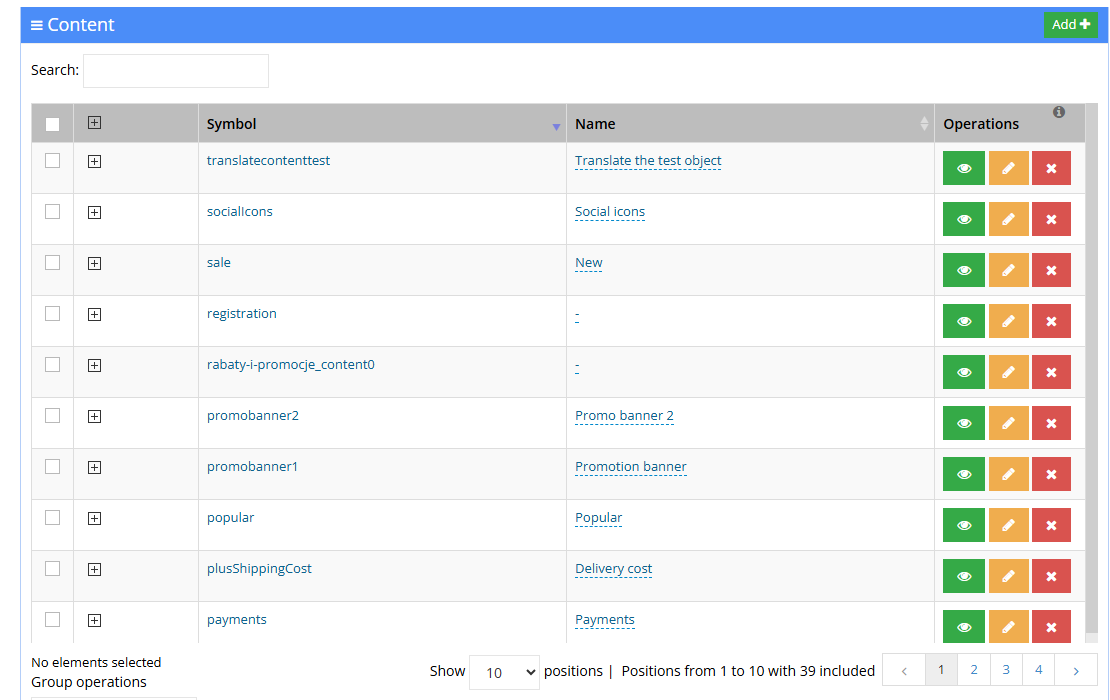The height and width of the screenshot is (700, 1110).
Task: Edit the socialIcons entry
Action: pos(1008,219)
